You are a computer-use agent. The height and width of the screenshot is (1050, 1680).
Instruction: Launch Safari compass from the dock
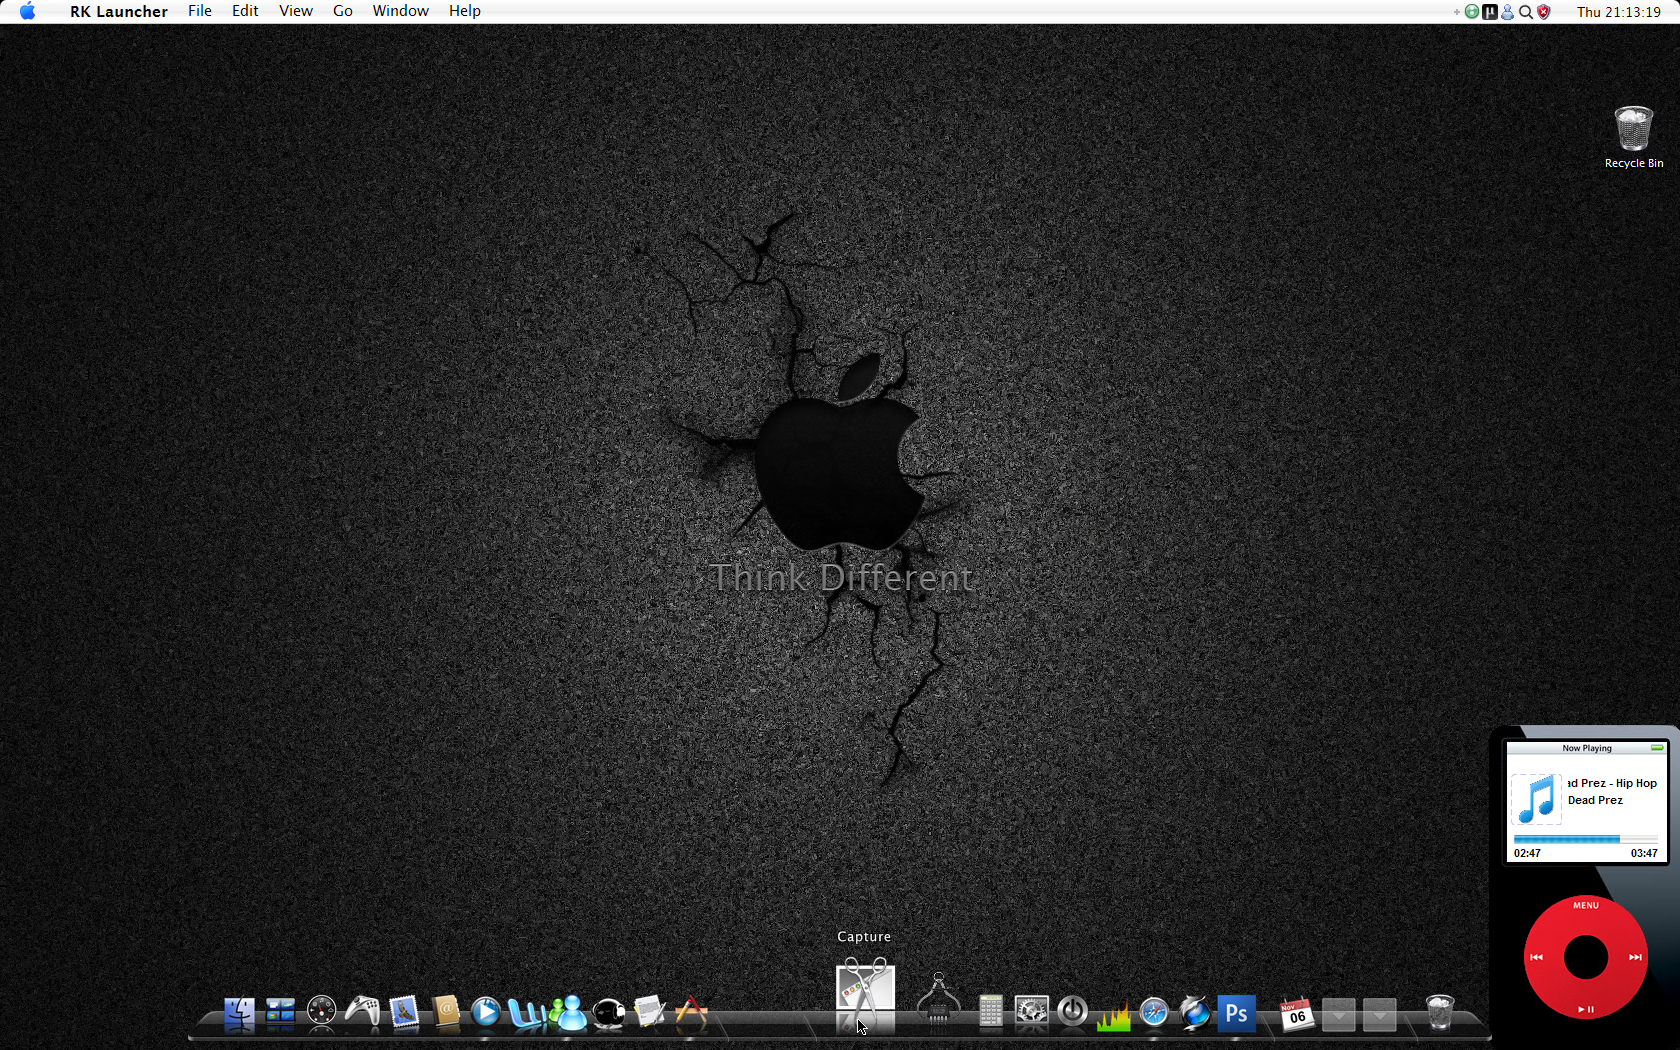[1154, 1013]
